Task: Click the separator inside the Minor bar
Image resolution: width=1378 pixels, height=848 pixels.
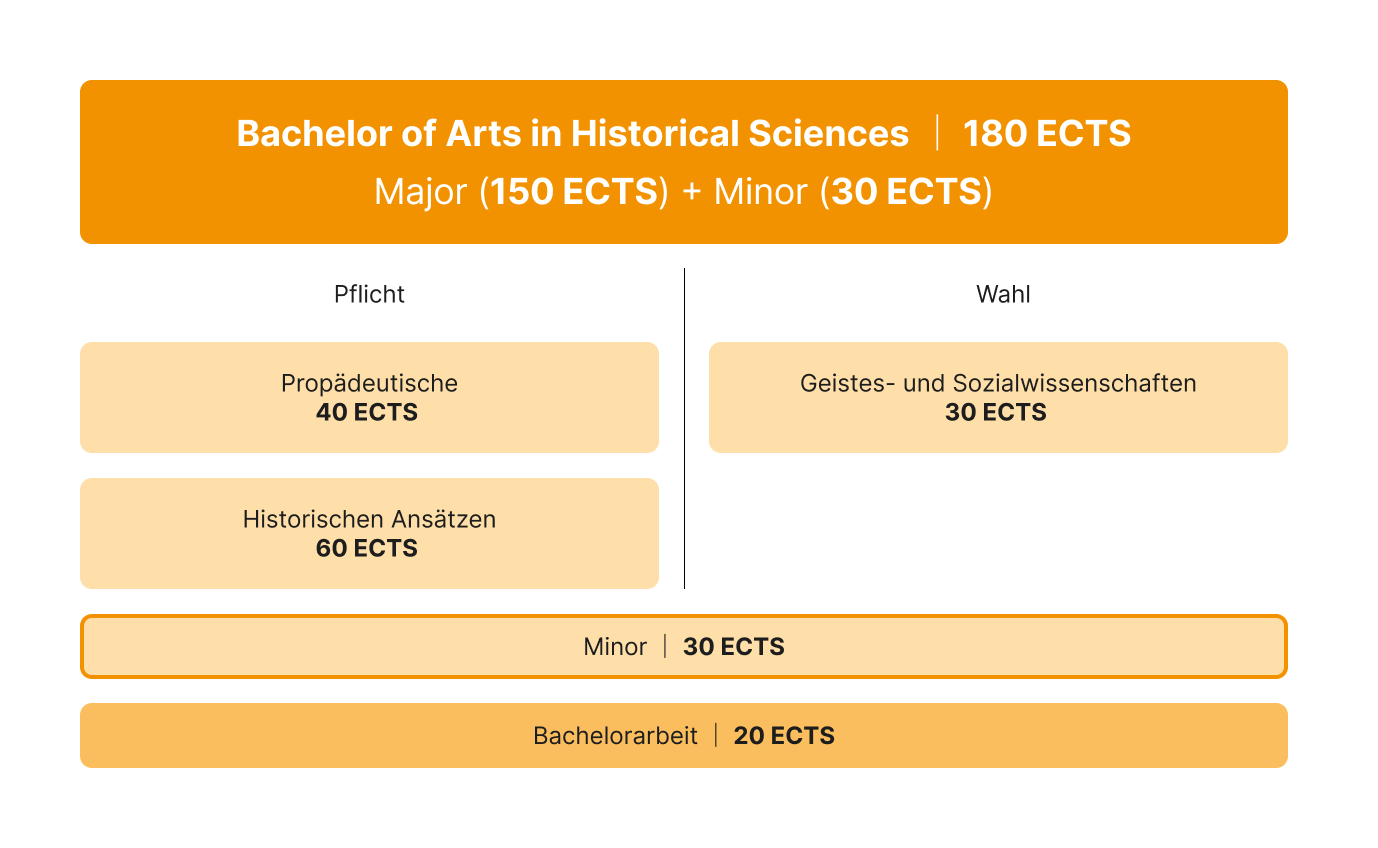Action: coord(665,646)
